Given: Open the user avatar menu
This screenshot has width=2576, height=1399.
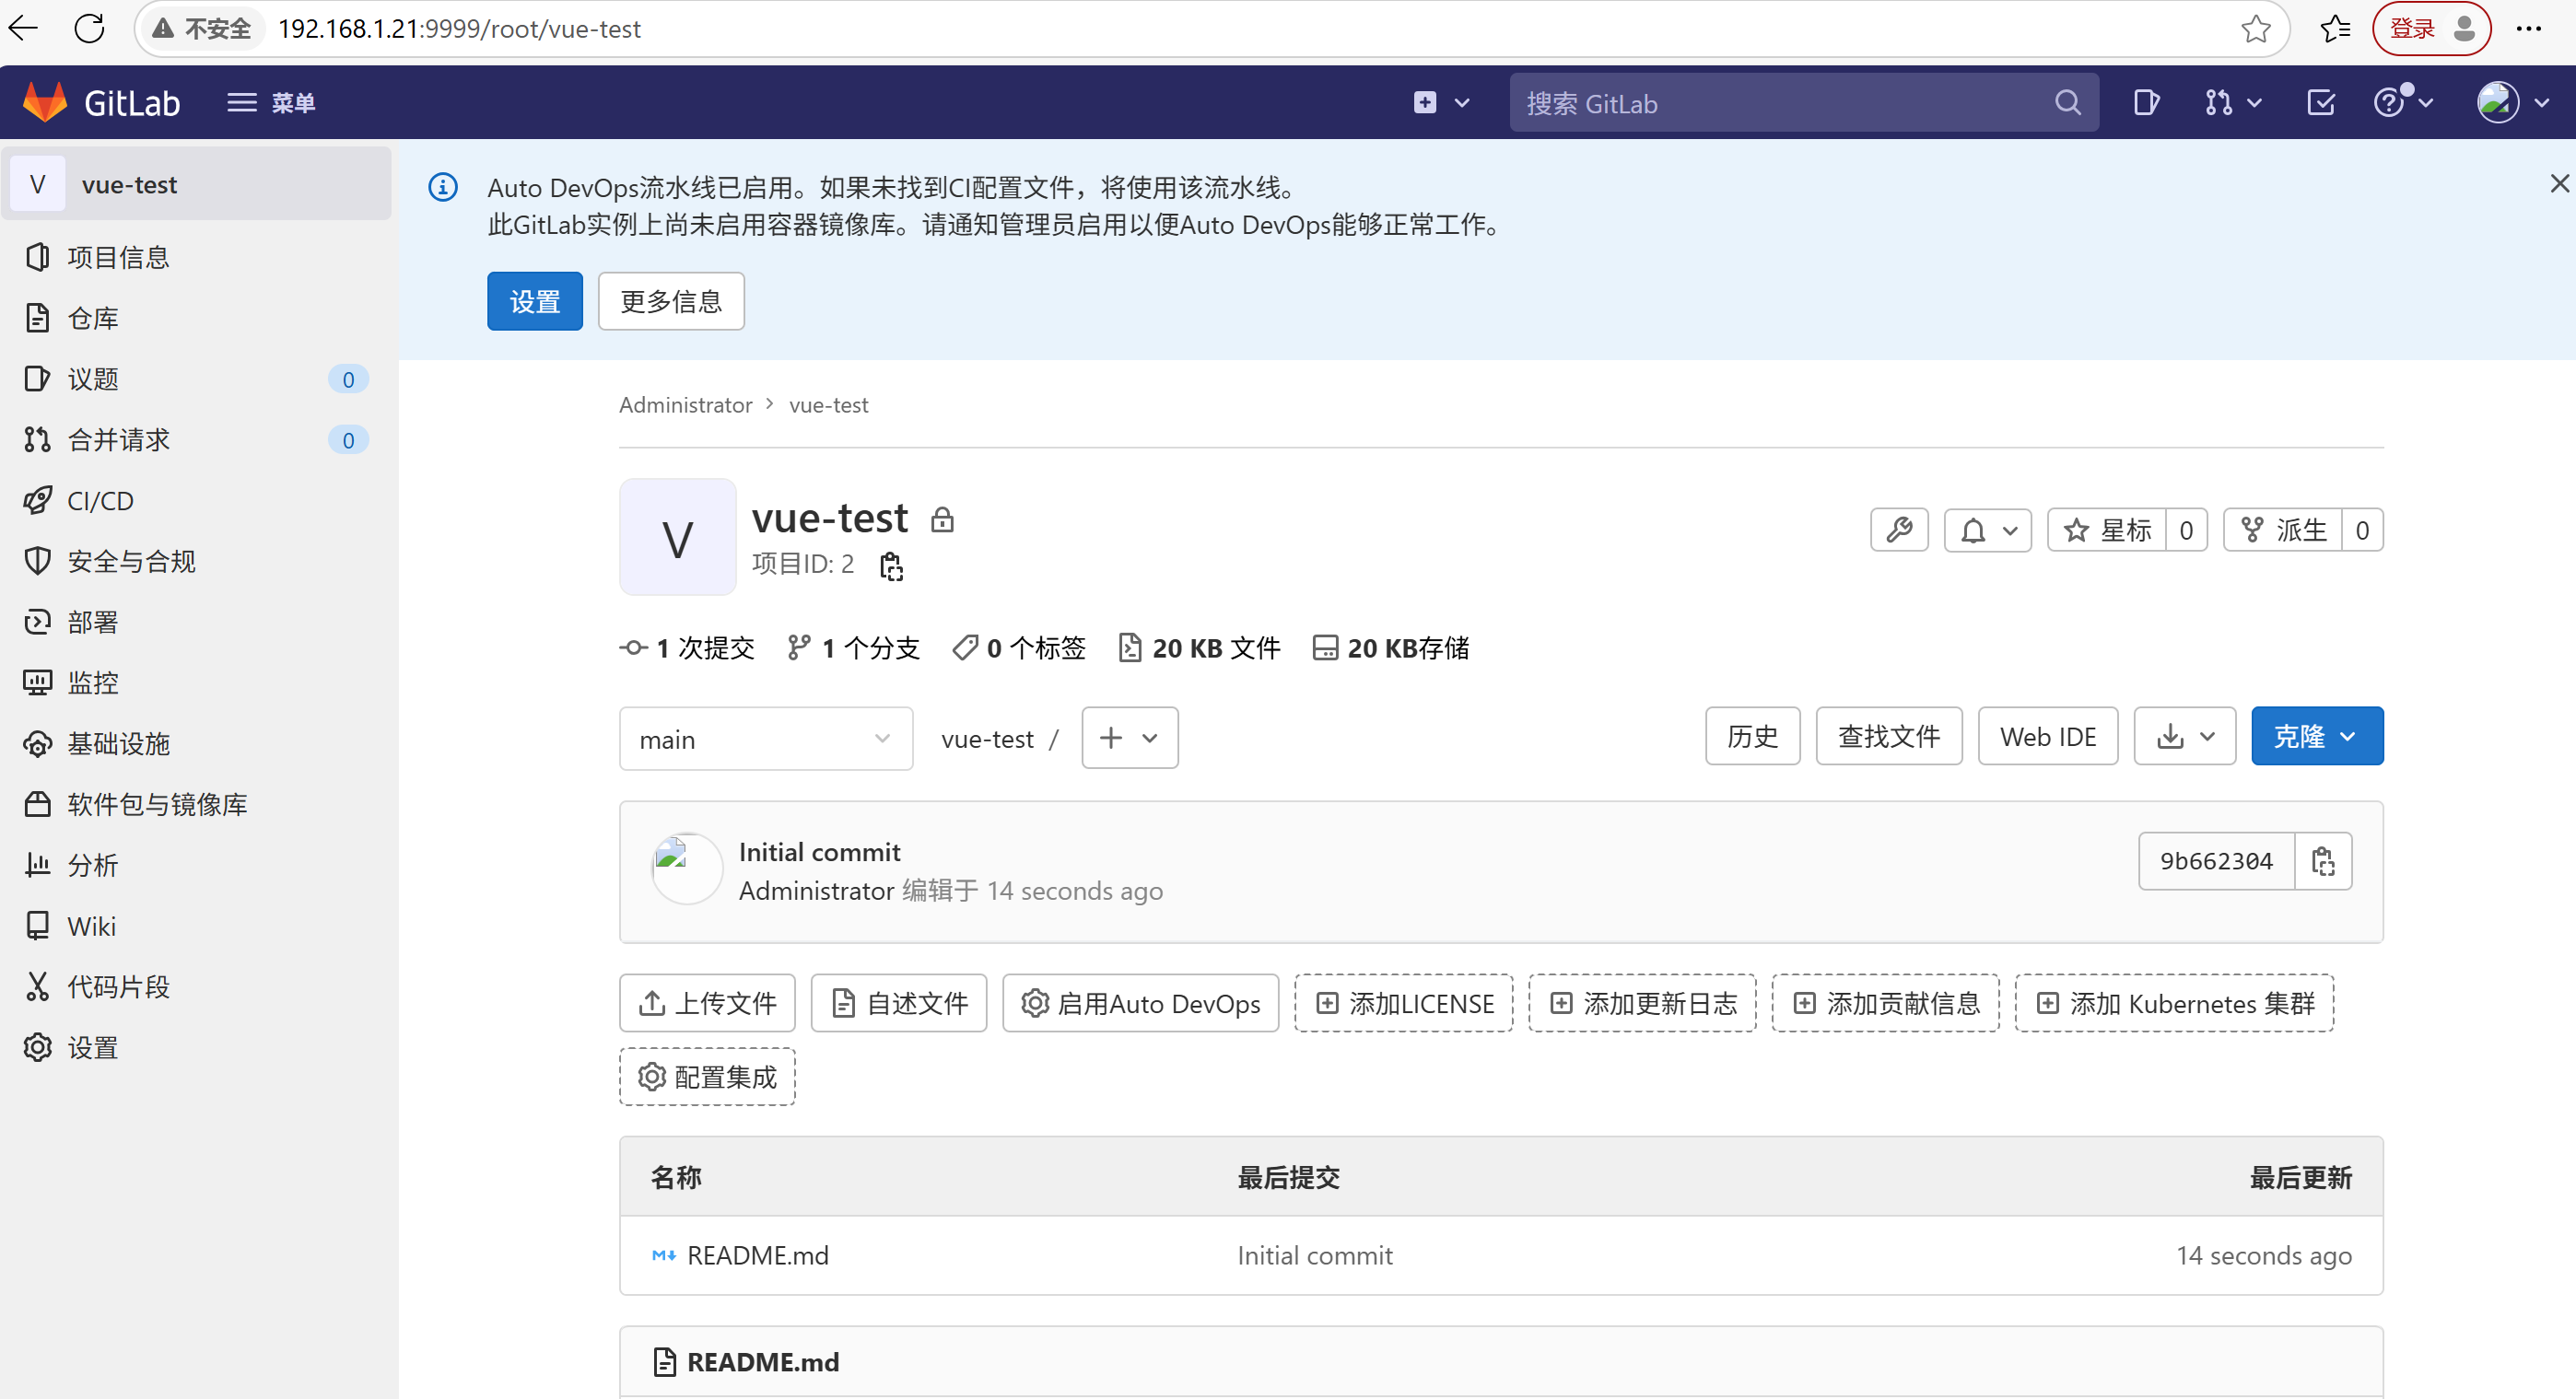Looking at the screenshot, I should (2512, 102).
